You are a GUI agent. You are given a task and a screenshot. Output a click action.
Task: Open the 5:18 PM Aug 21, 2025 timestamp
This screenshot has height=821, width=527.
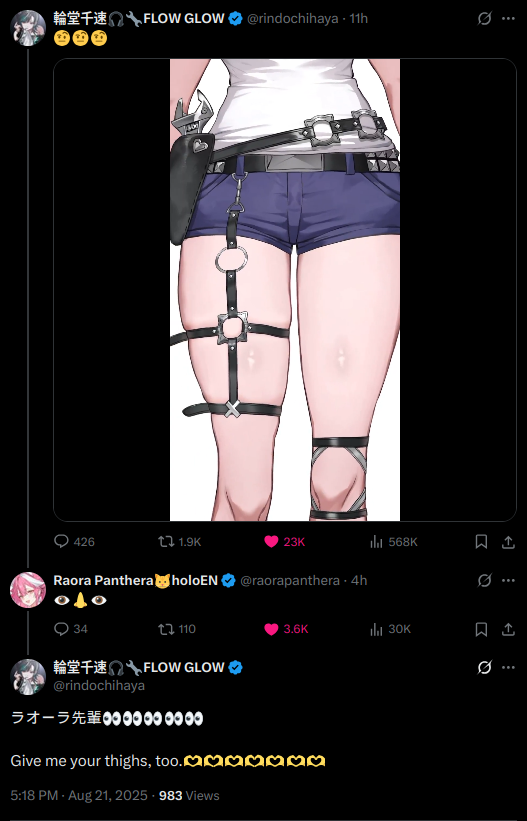[79, 795]
